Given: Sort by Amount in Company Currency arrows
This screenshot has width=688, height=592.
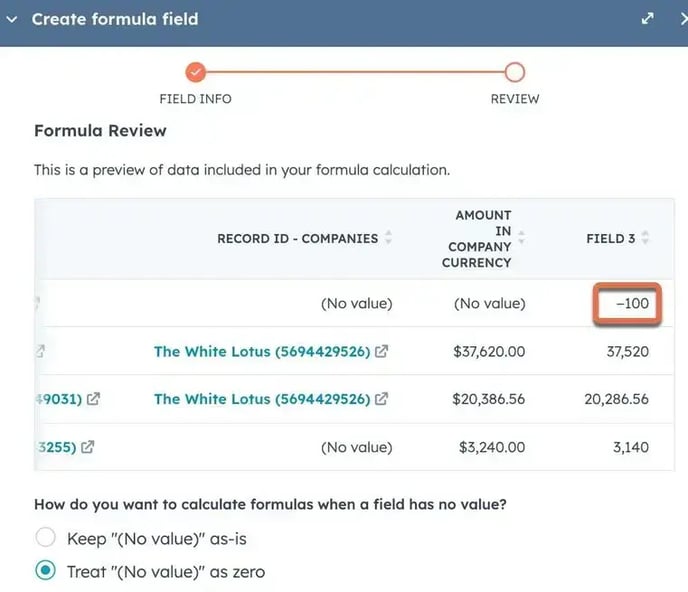Looking at the screenshot, I should pos(521,237).
